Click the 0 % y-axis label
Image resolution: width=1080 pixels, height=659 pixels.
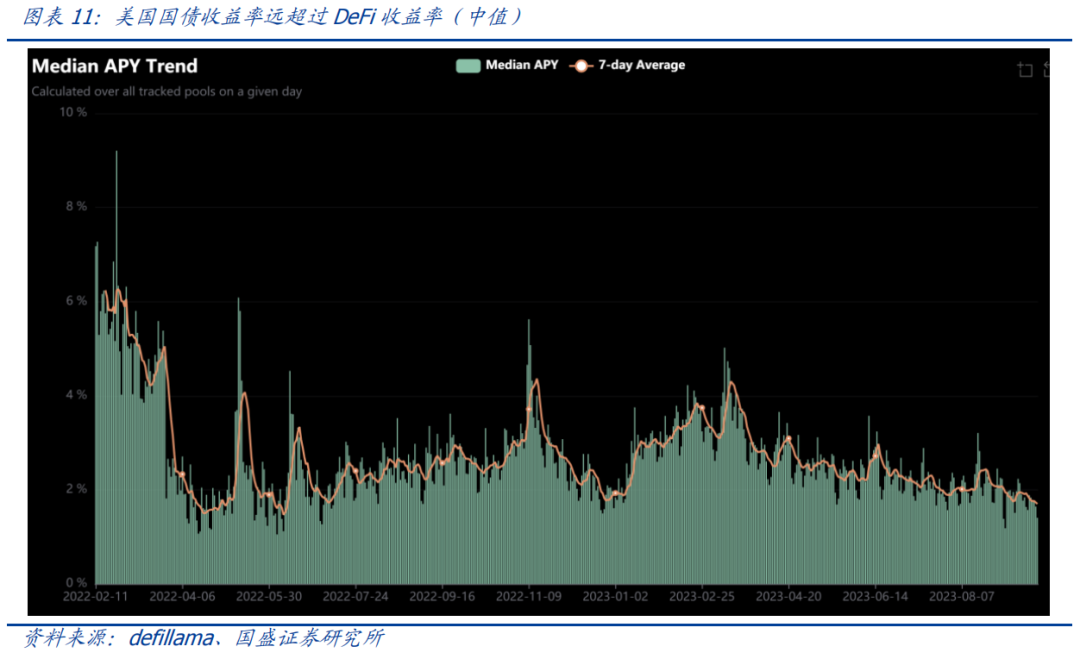click(77, 583)
